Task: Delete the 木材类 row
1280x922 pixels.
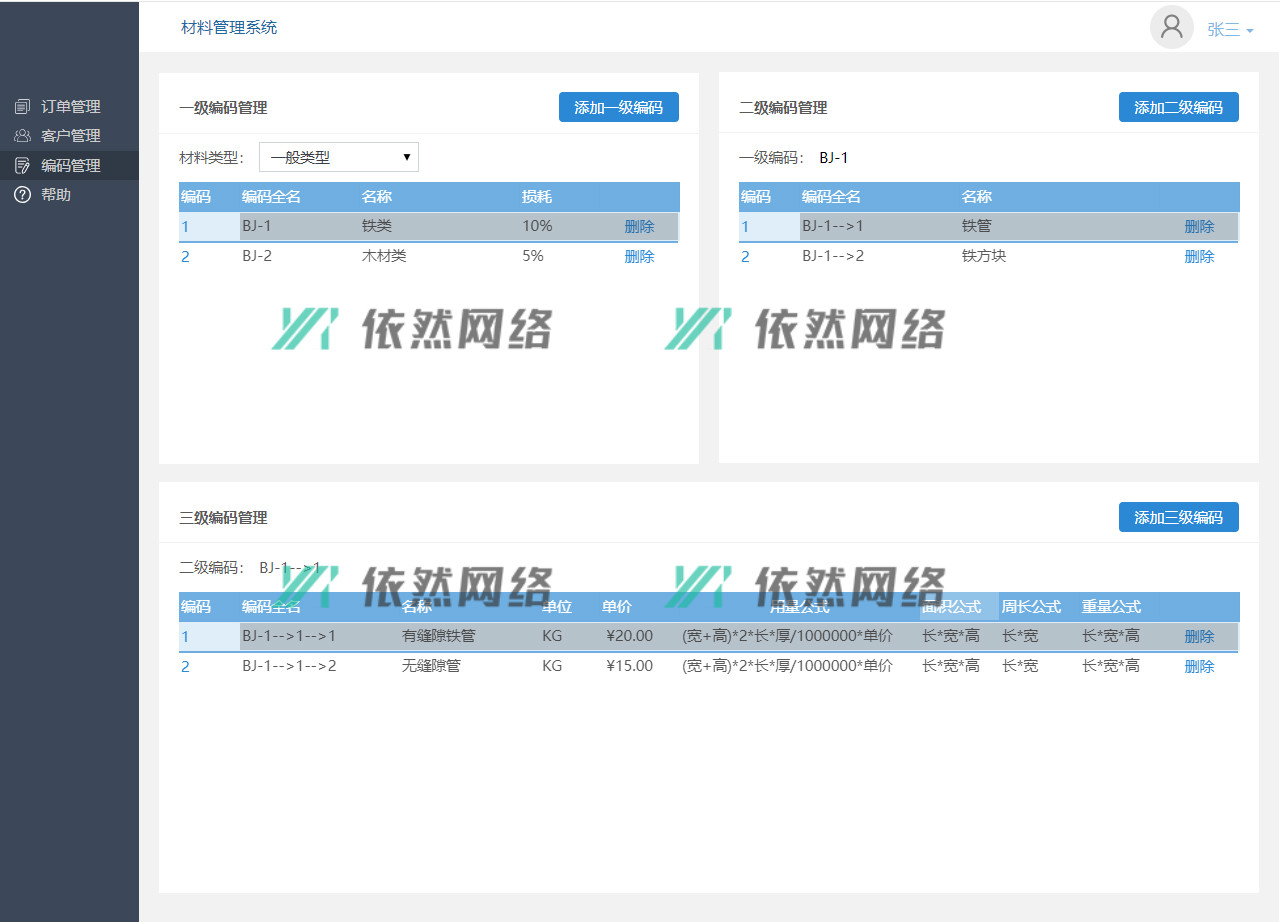Action: [639, 257]
